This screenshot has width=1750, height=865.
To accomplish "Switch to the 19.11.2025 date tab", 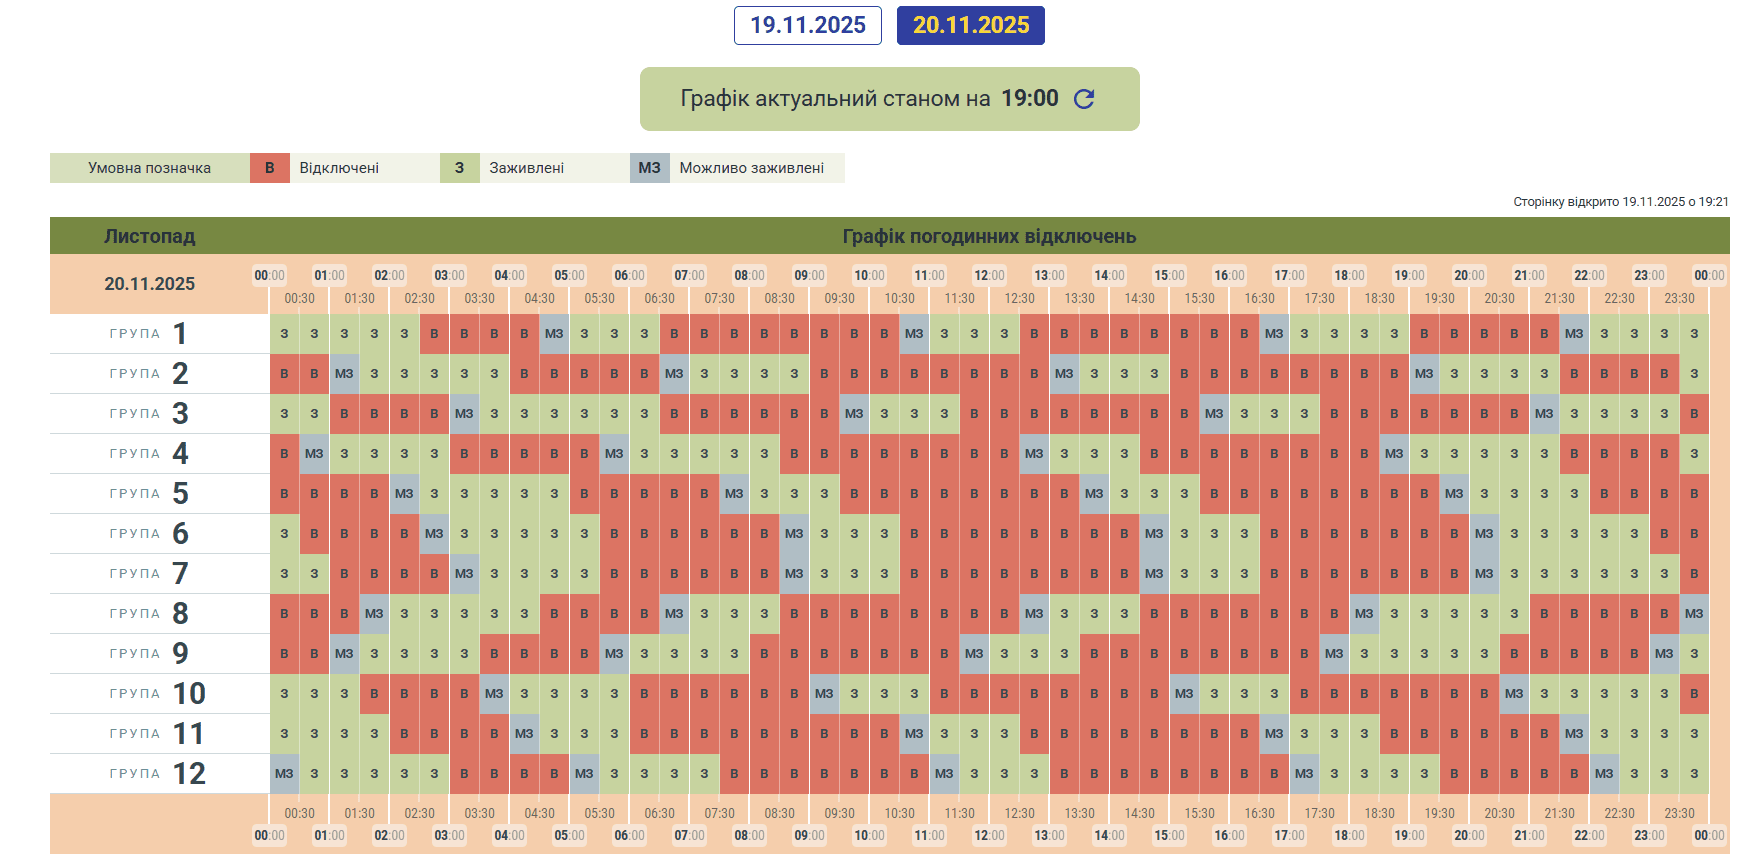I will point(807,25).
